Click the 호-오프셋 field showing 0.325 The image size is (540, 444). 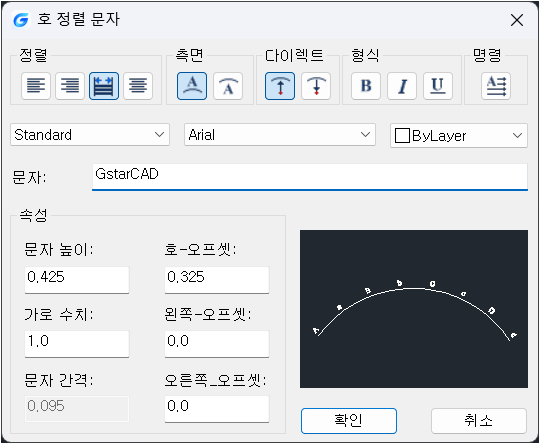coord(217,280)
